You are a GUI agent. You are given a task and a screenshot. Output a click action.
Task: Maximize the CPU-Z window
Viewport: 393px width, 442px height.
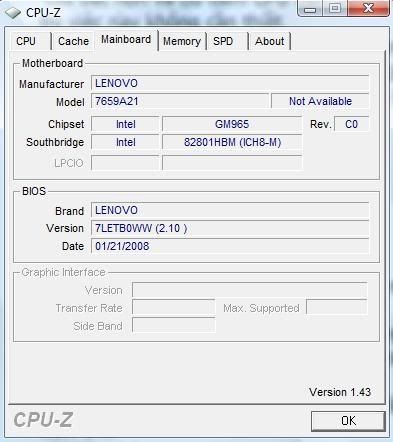[335, 9]
